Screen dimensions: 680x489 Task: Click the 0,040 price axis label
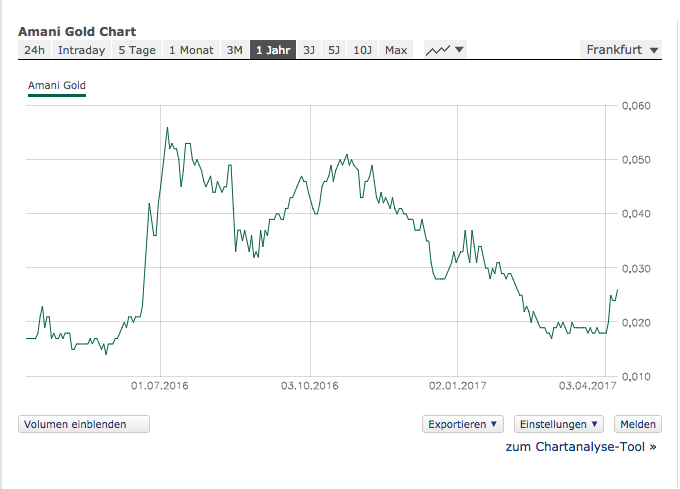click(636, 214)
